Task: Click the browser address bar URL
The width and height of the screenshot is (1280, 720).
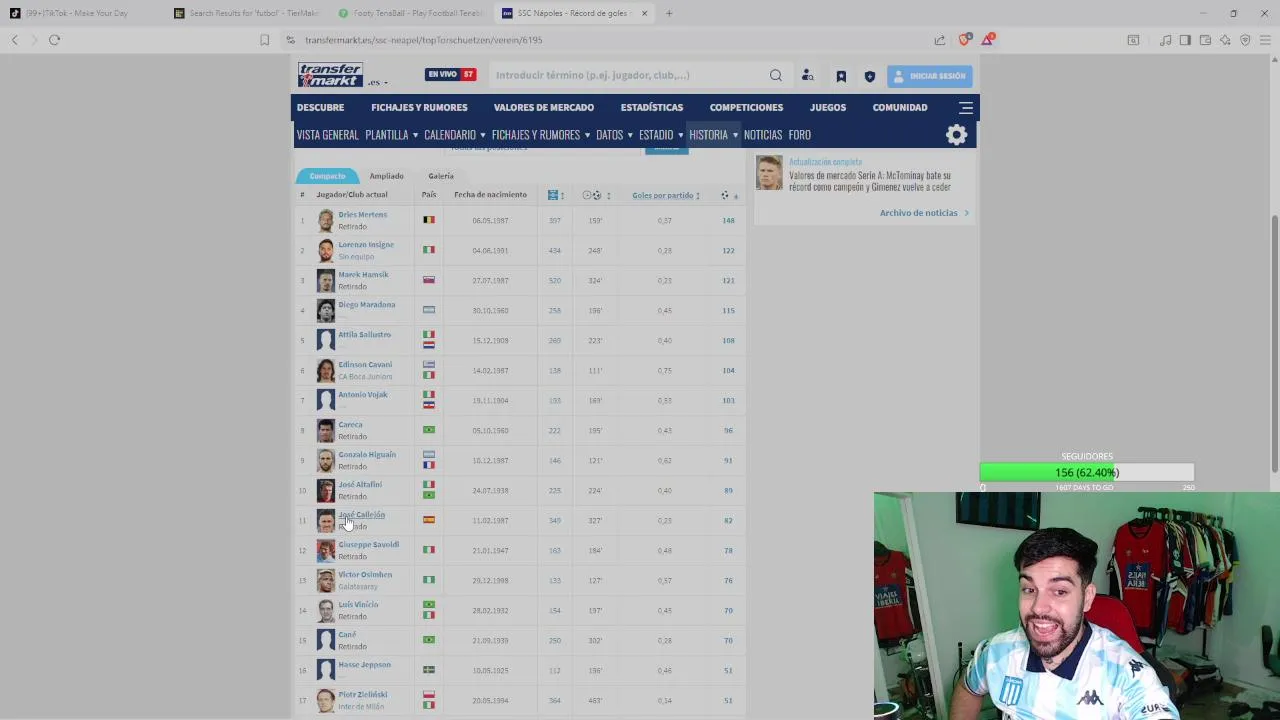Action: point(424,40)
